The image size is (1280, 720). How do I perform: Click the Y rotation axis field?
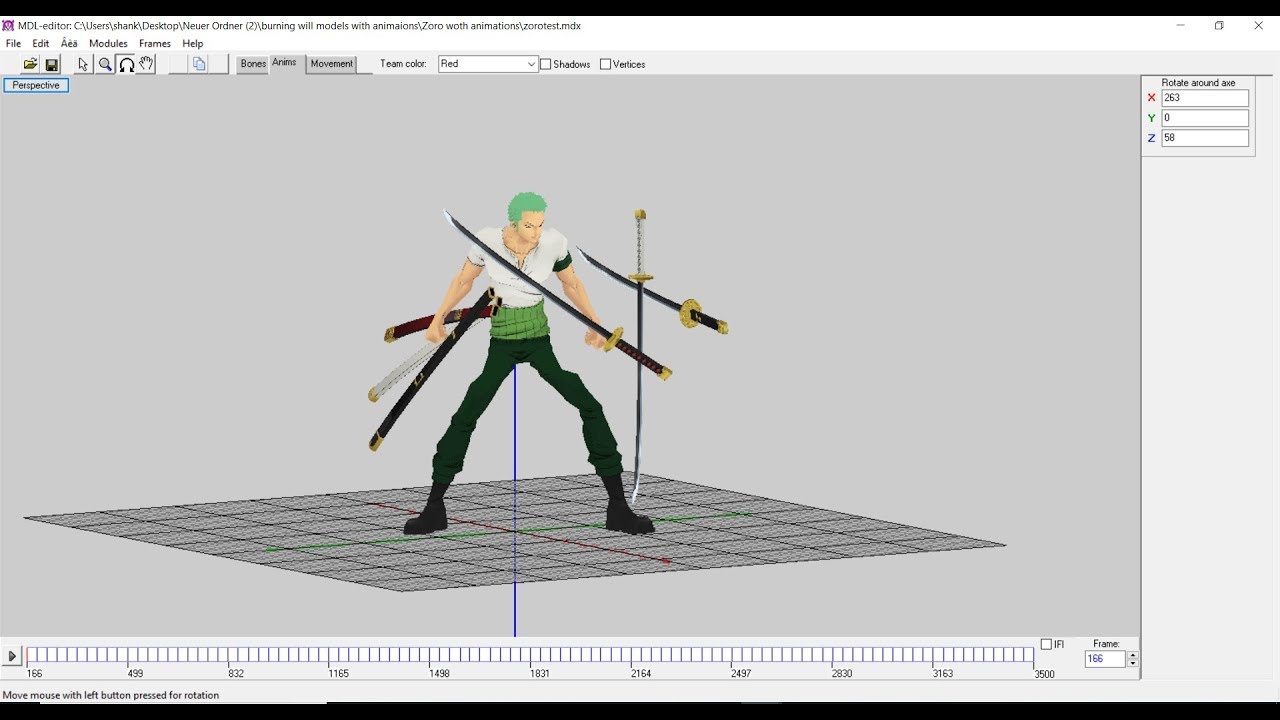(x=1205, y=118)
